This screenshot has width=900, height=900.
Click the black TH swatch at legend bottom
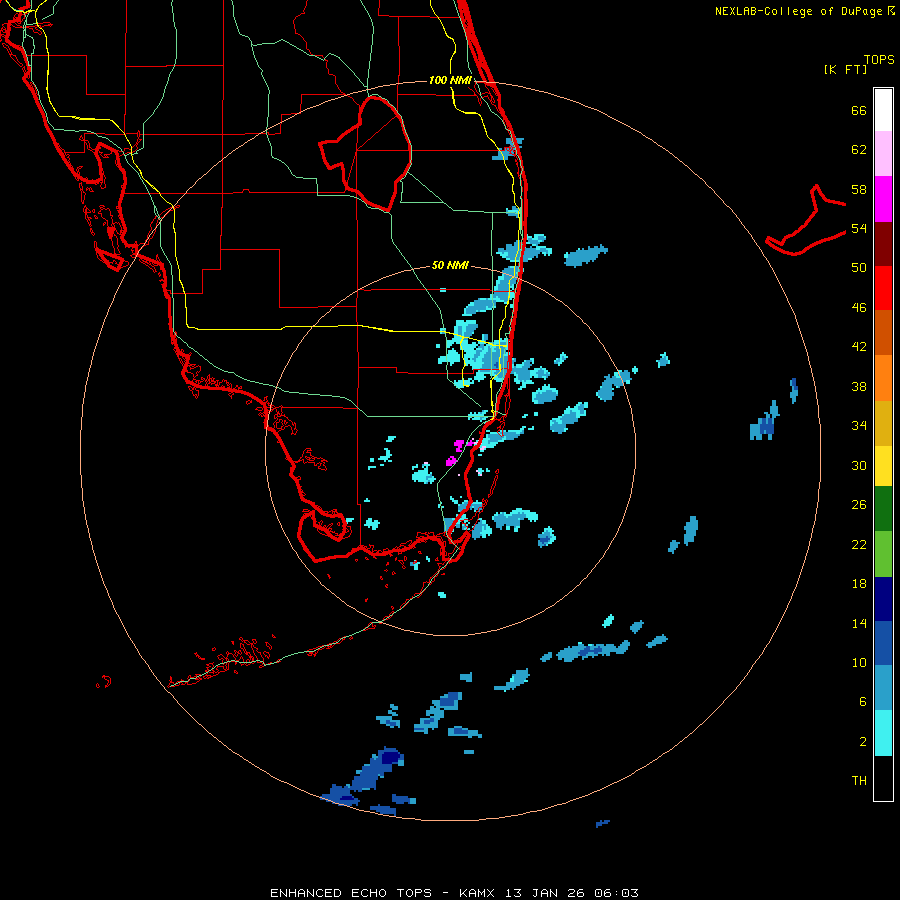pos(883,778)
